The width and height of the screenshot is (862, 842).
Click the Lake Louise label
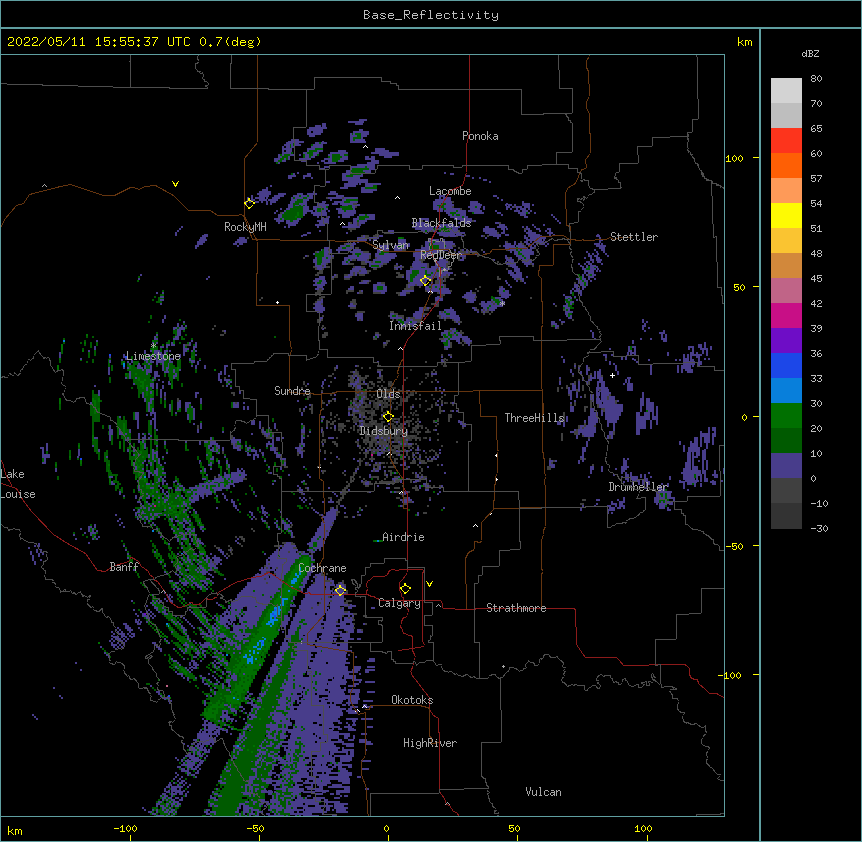pos(18,484)
